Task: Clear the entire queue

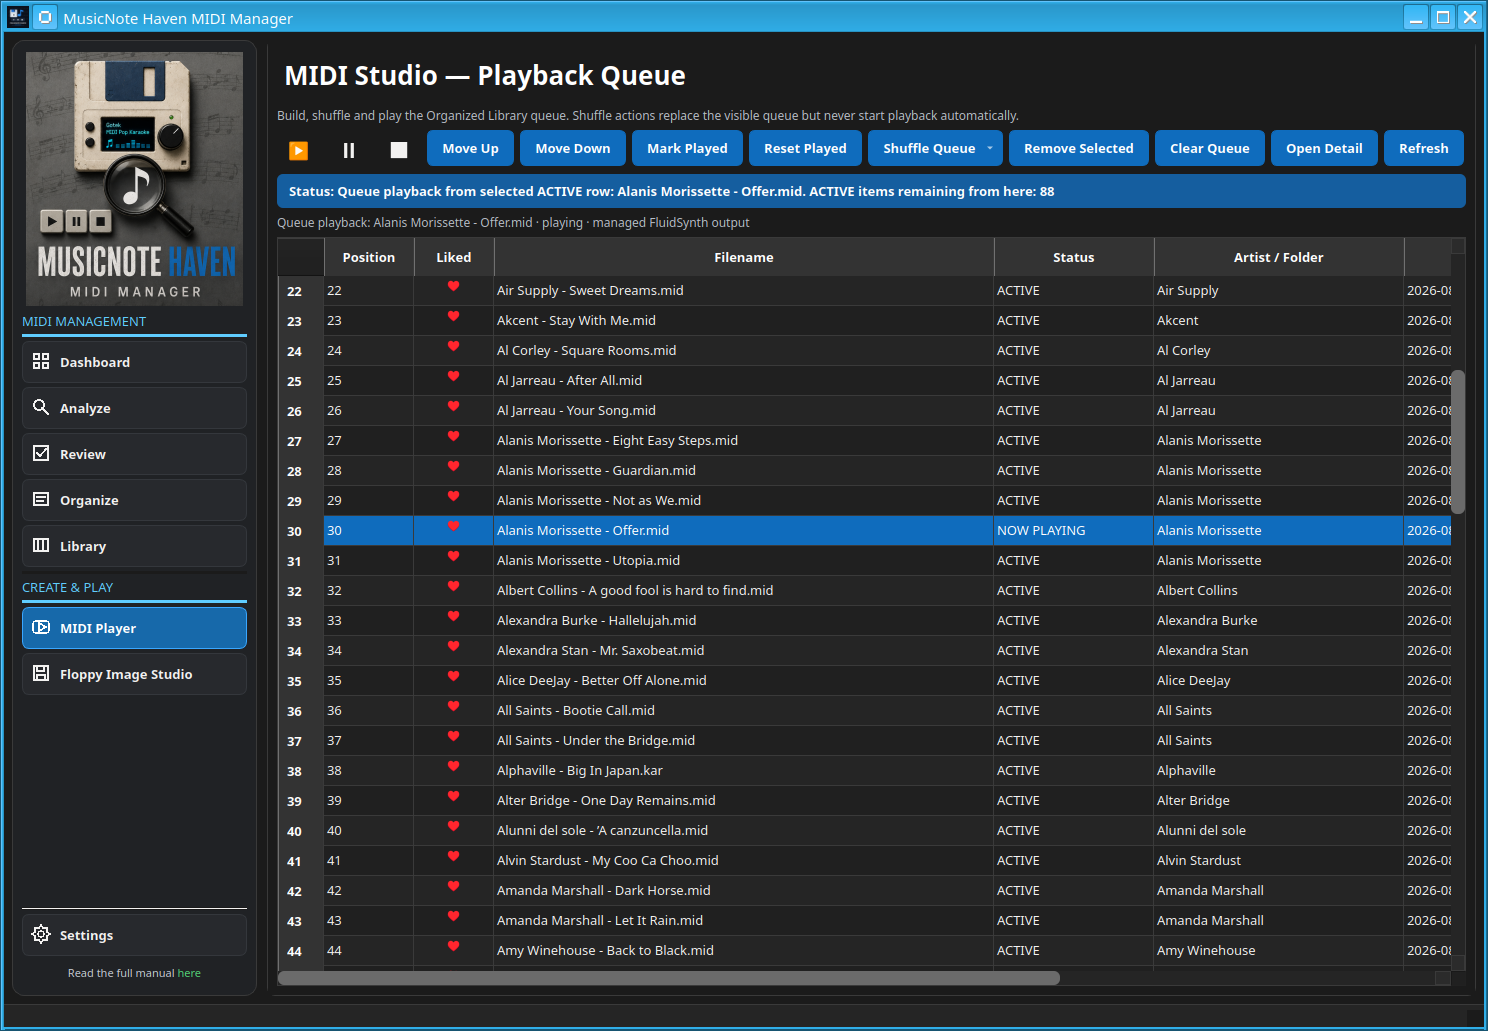Action: point(1210,148)
